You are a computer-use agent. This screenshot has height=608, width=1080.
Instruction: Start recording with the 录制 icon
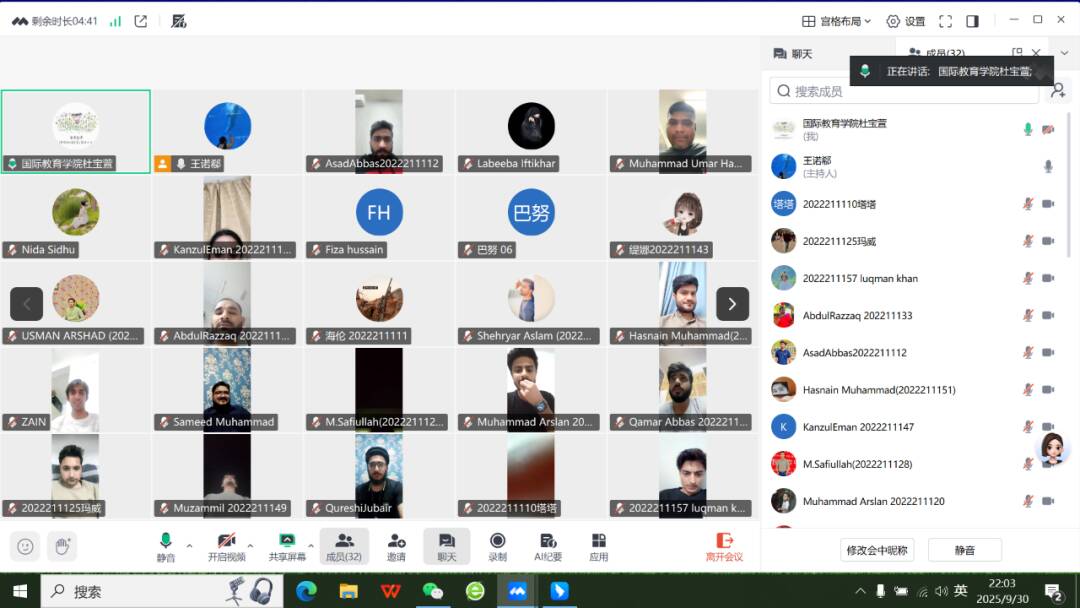497,546
